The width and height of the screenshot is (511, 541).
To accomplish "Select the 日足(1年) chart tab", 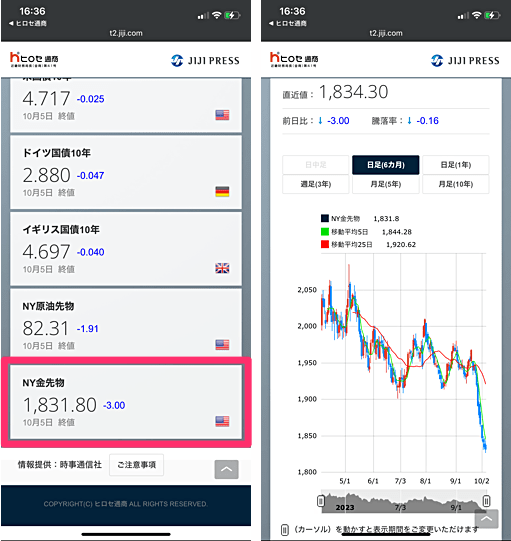I will click(x=456, y=165).
